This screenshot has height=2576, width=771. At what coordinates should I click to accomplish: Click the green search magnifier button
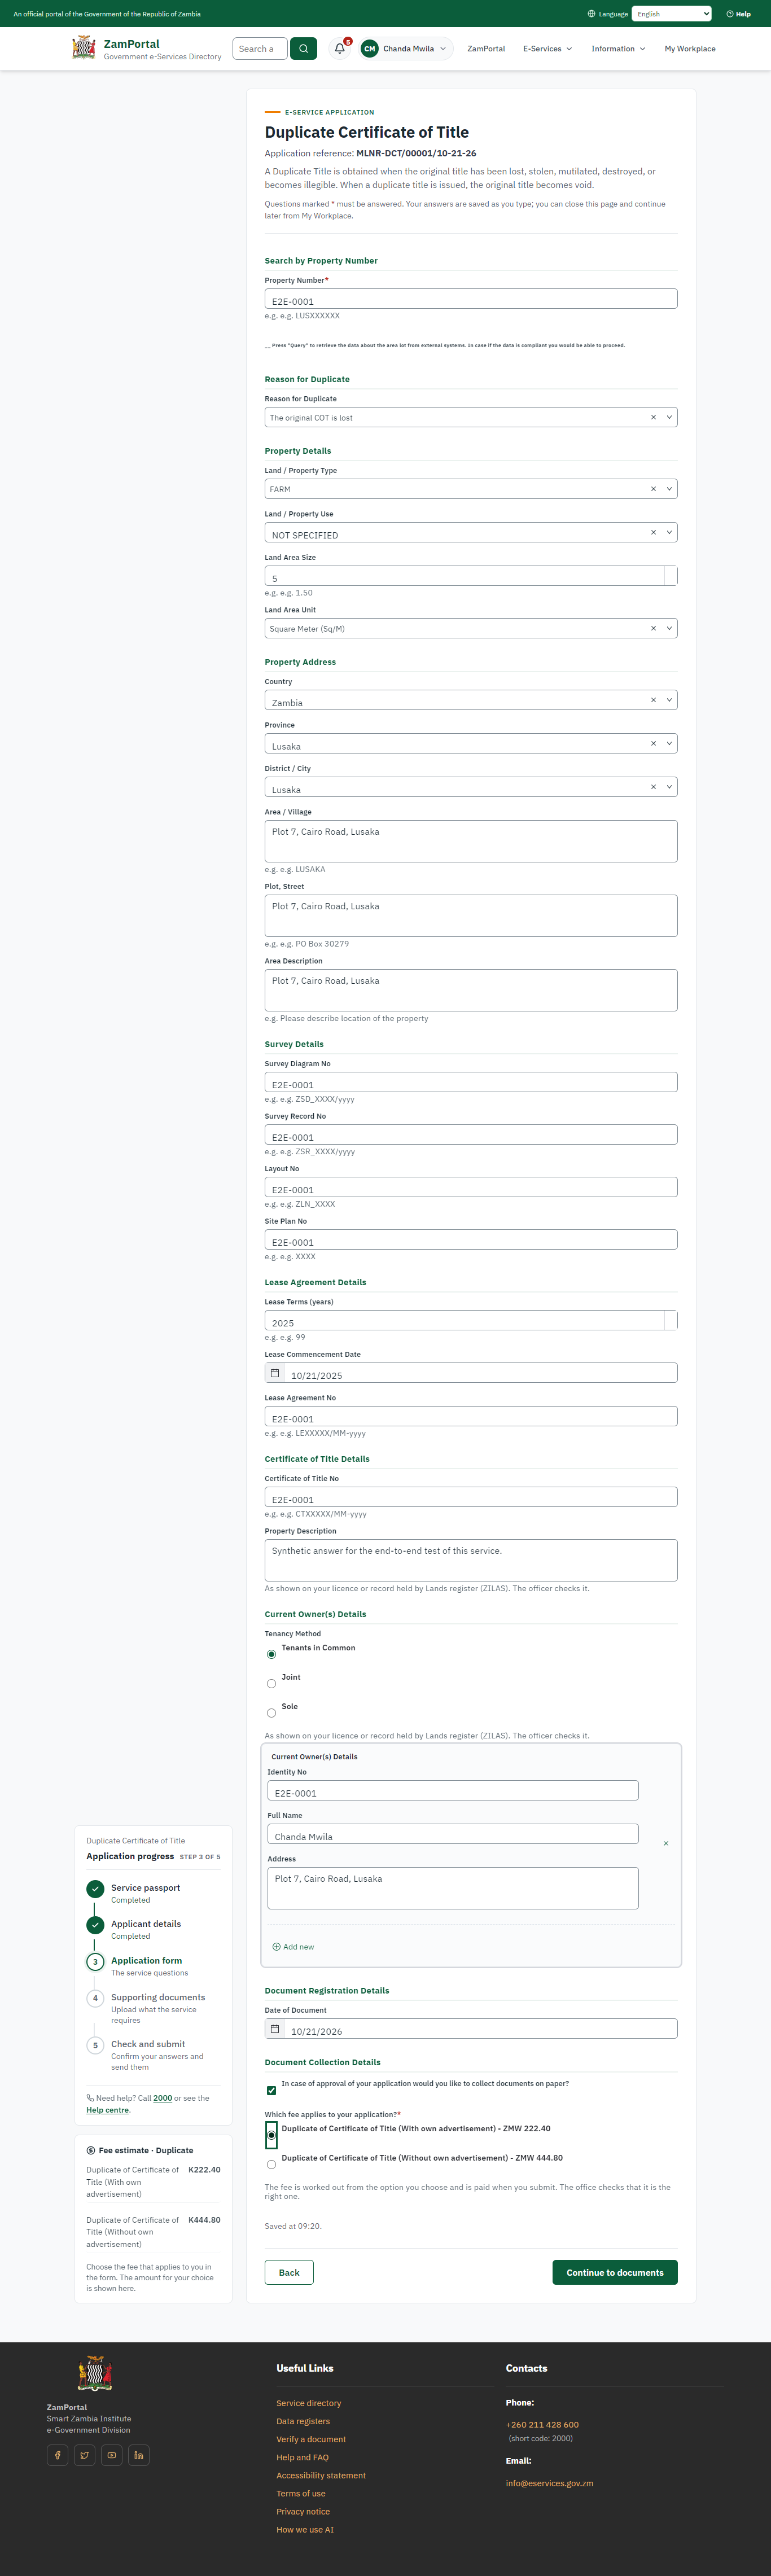coord(303,48)
